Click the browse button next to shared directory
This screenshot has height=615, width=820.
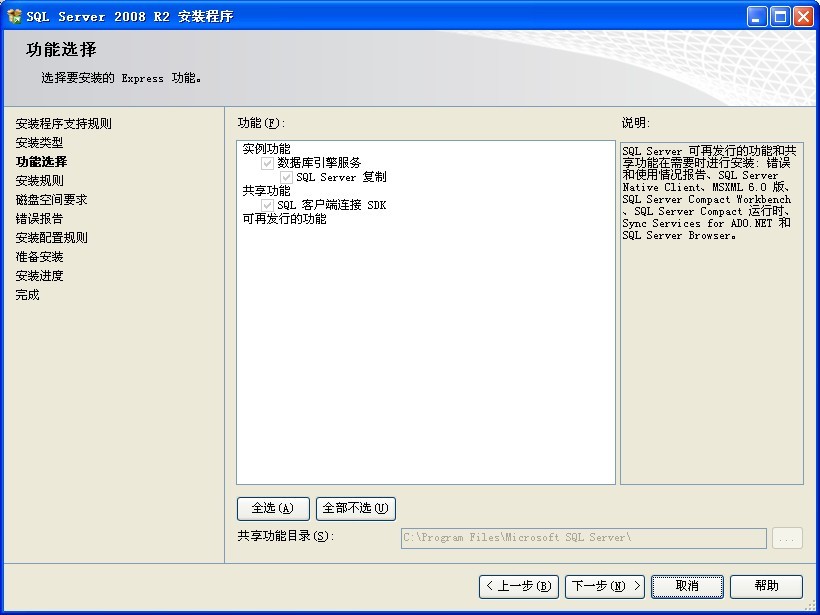787,538
